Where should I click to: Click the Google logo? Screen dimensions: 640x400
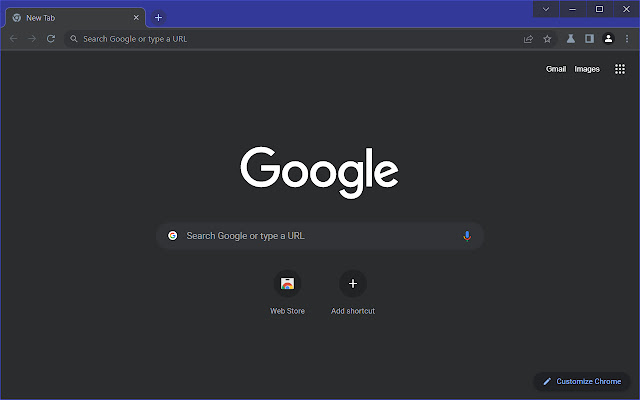click(319, 172)
